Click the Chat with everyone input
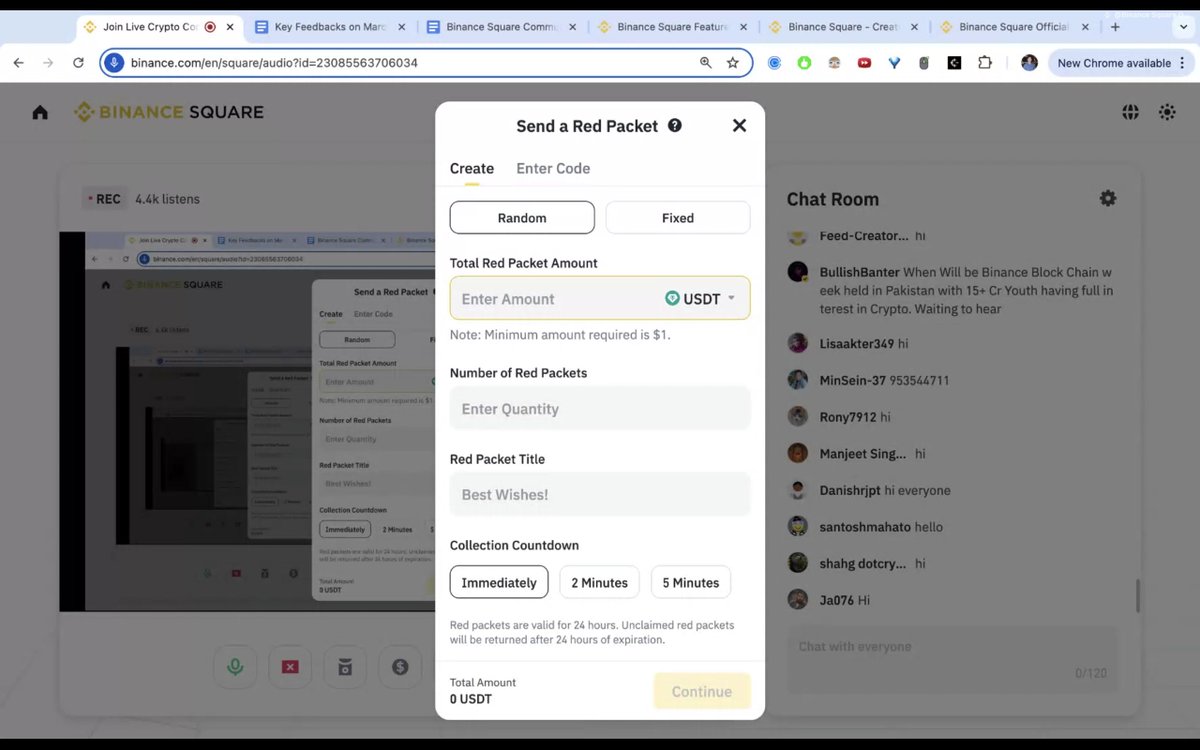The height and width of the screenshot is (750, 1200). coord(953,660)
